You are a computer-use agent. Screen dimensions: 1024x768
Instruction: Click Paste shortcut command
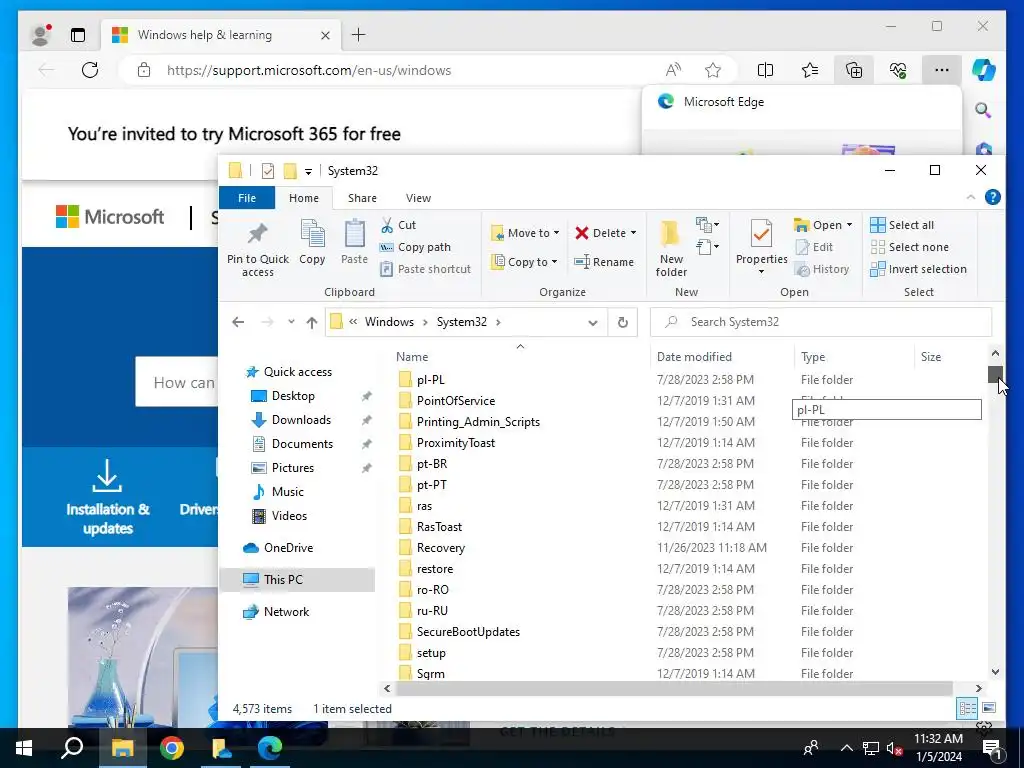click(x=425, y=269)
